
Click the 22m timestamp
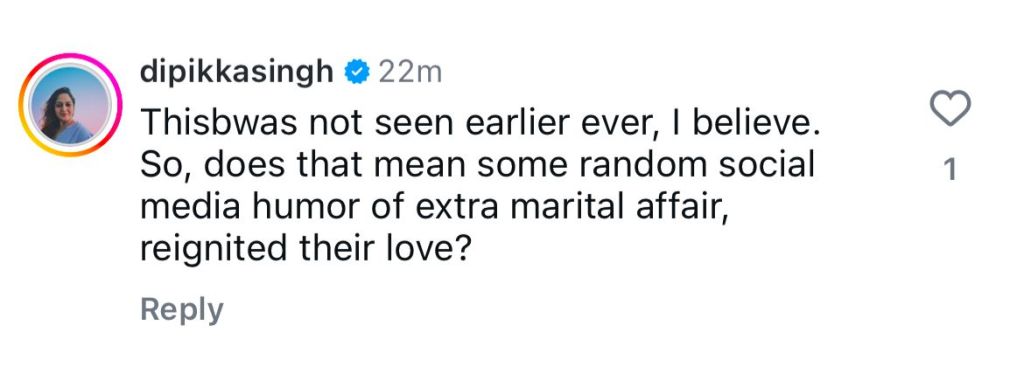pos(409,73)
